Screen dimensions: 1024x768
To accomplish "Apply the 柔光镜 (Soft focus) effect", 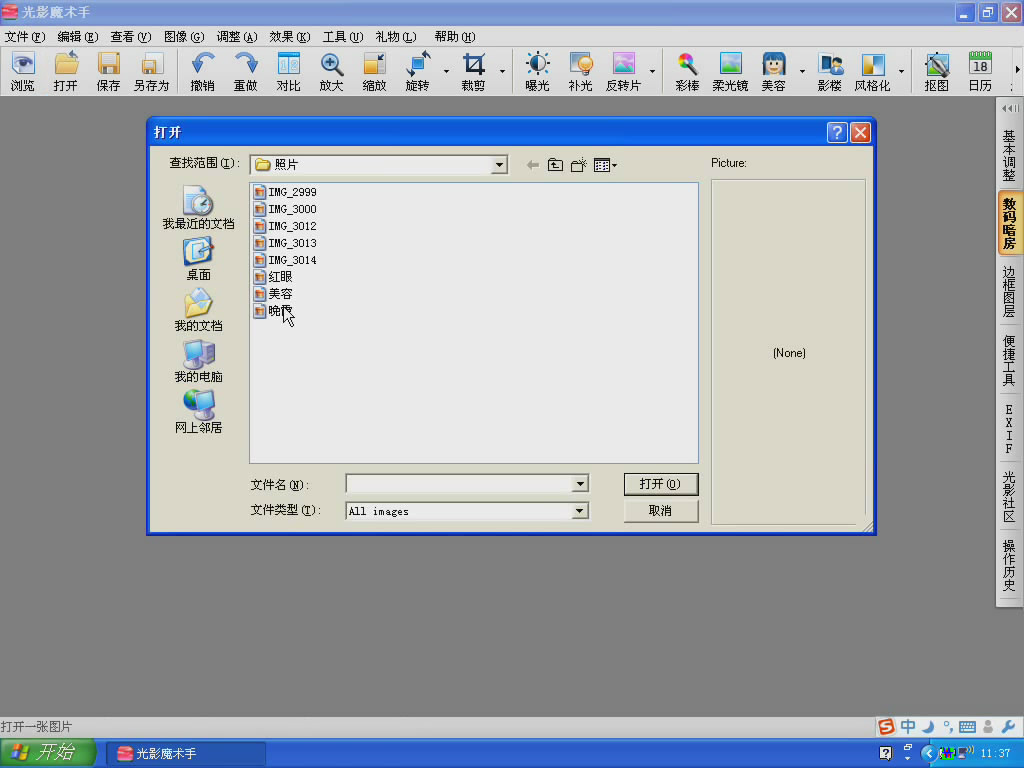I will click(730, 71).
